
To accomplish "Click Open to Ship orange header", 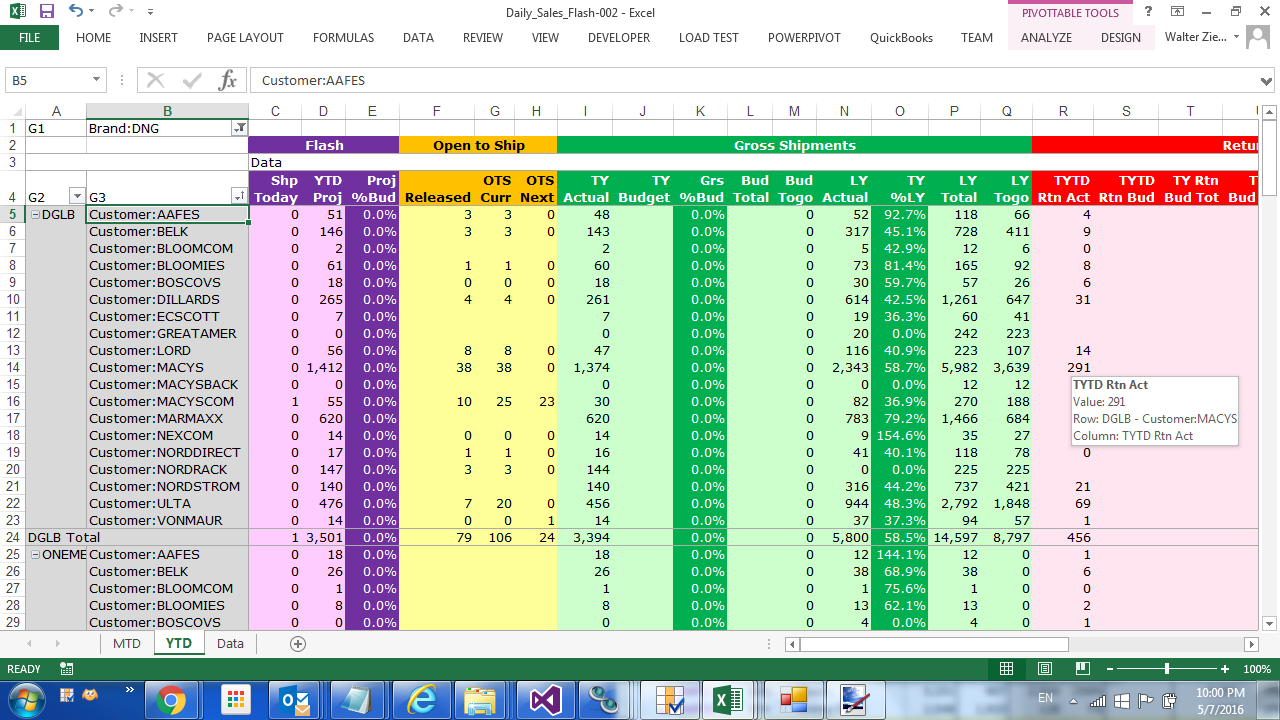I will [x=478, y=145].
